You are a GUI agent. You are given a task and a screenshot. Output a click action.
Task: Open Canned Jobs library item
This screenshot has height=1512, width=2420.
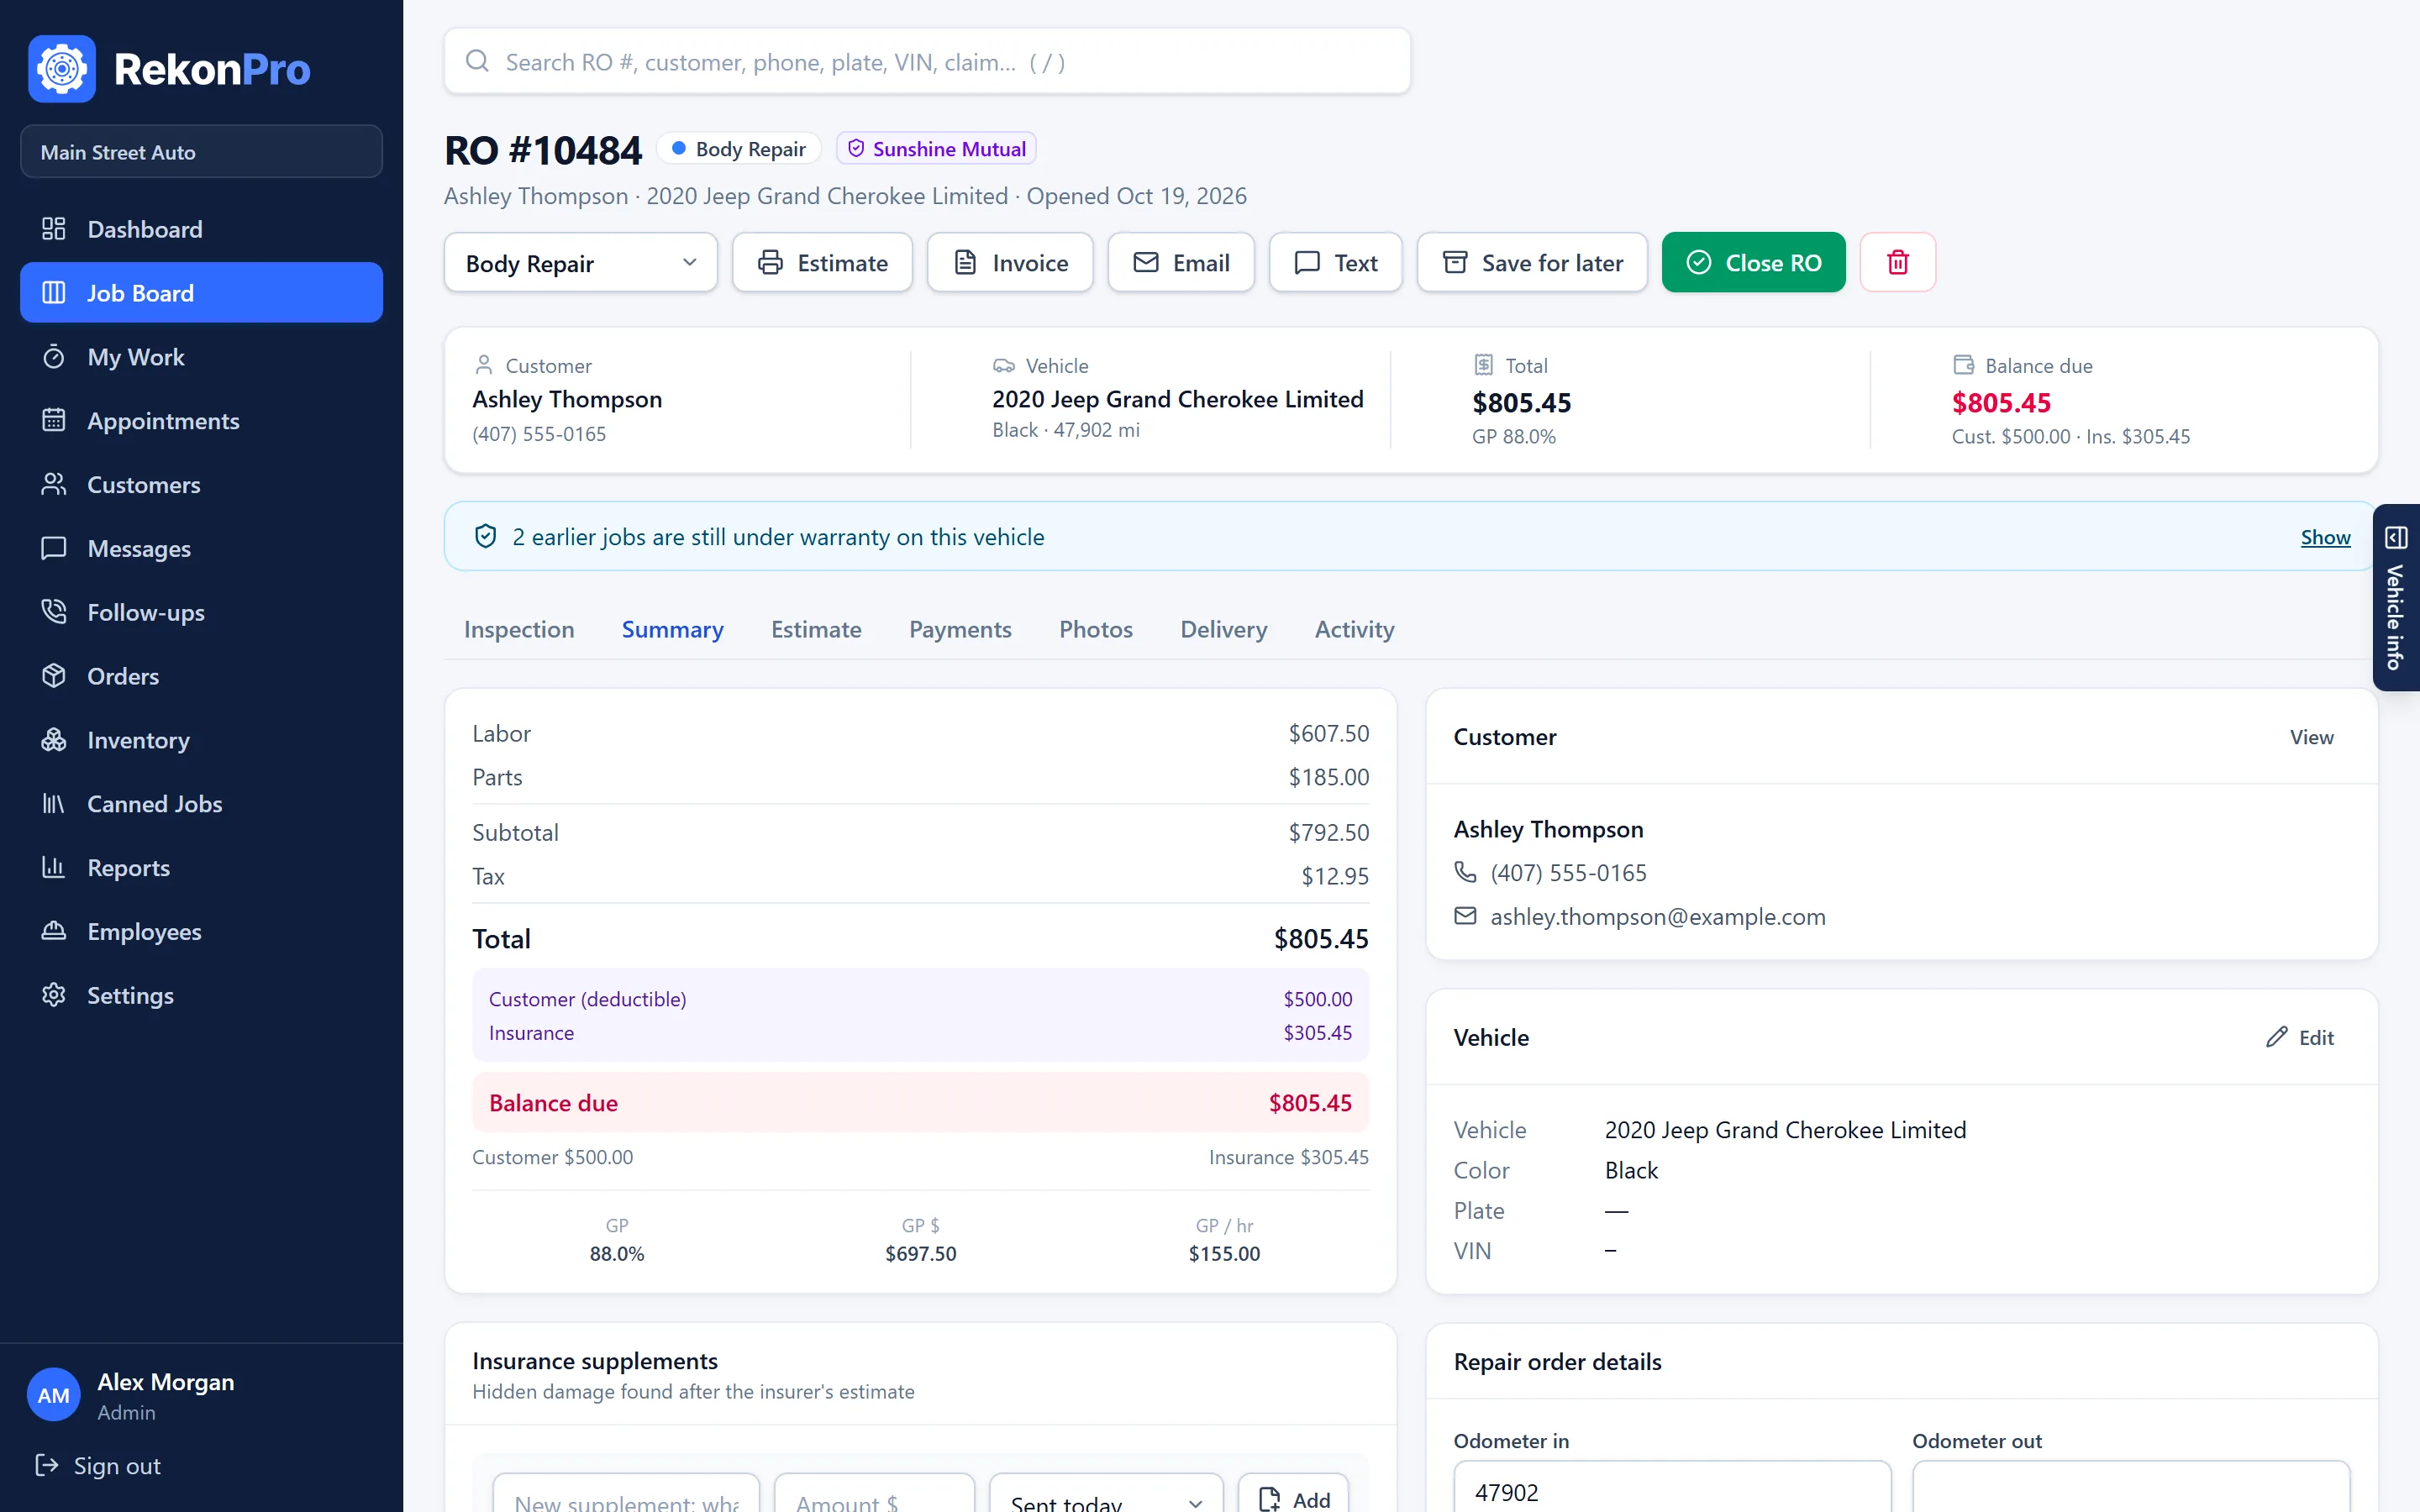coord(201,804)
